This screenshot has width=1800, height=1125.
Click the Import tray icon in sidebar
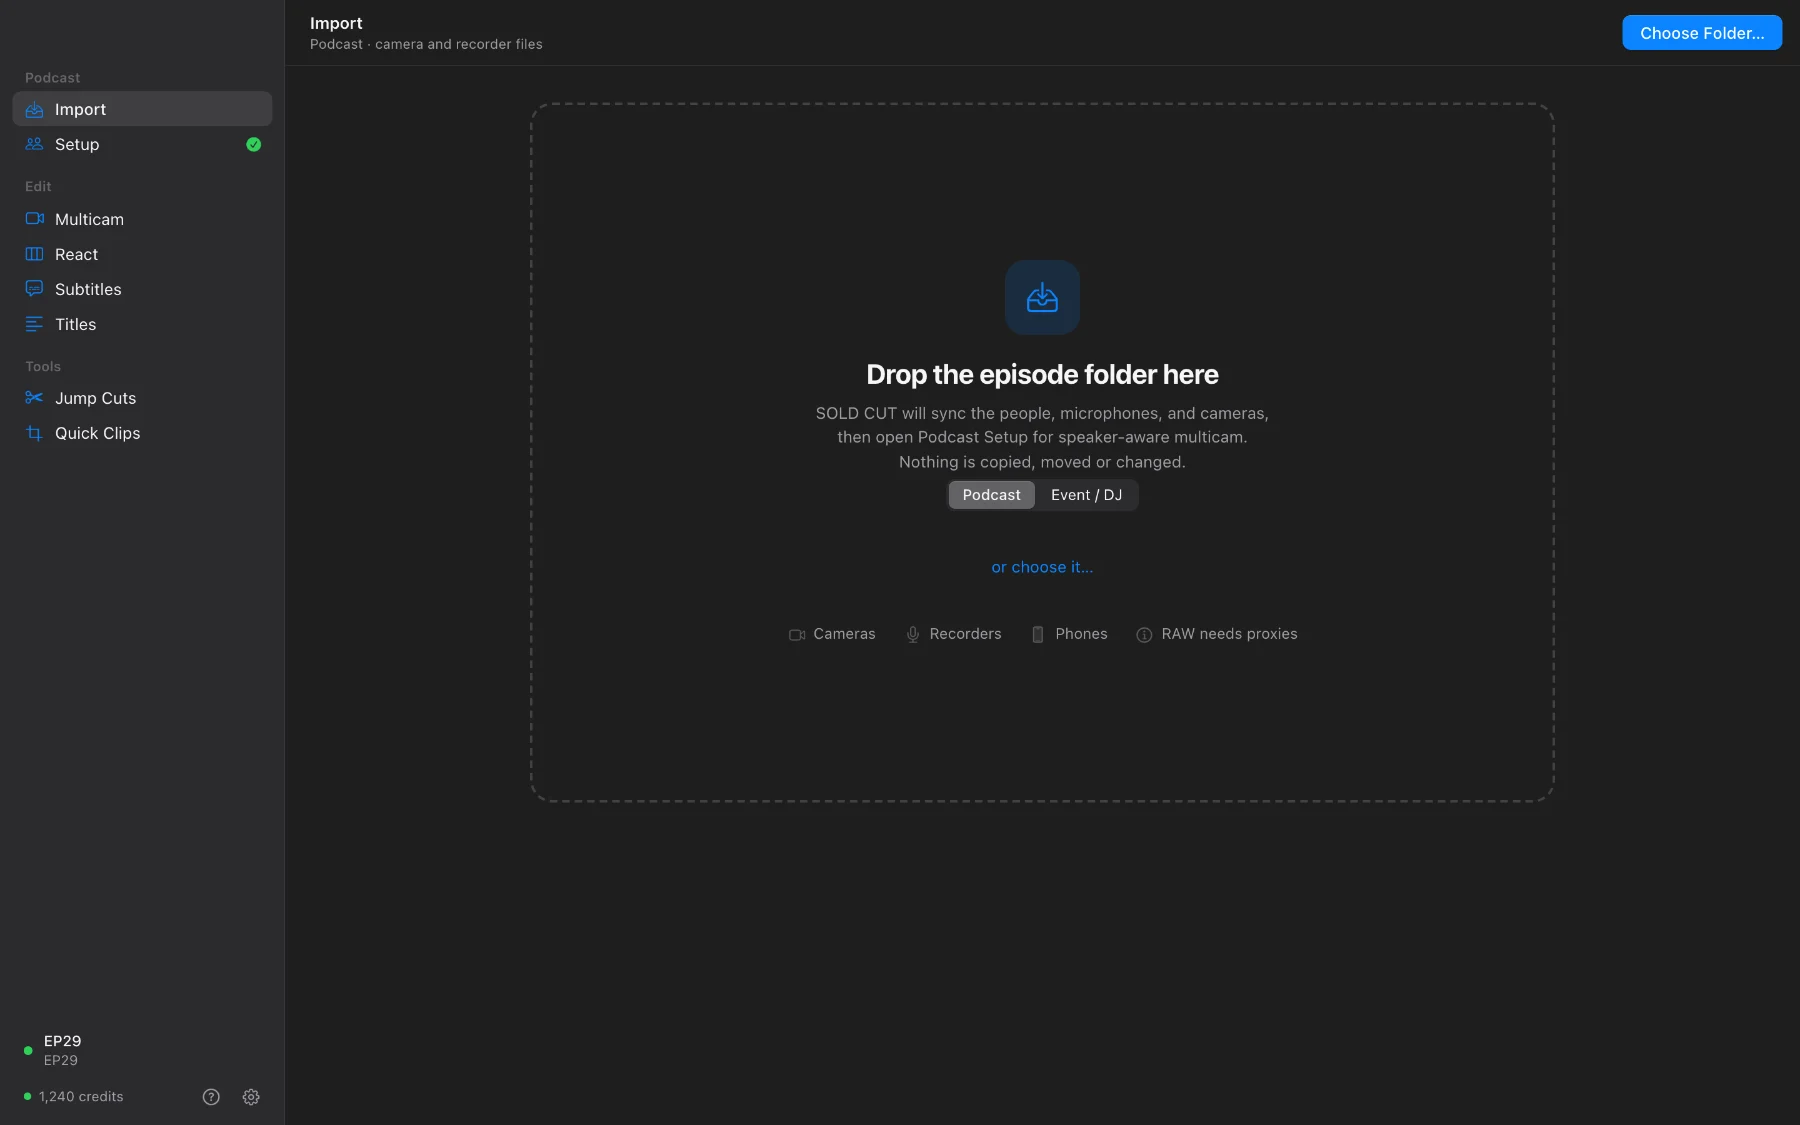(x=34, y=109)
